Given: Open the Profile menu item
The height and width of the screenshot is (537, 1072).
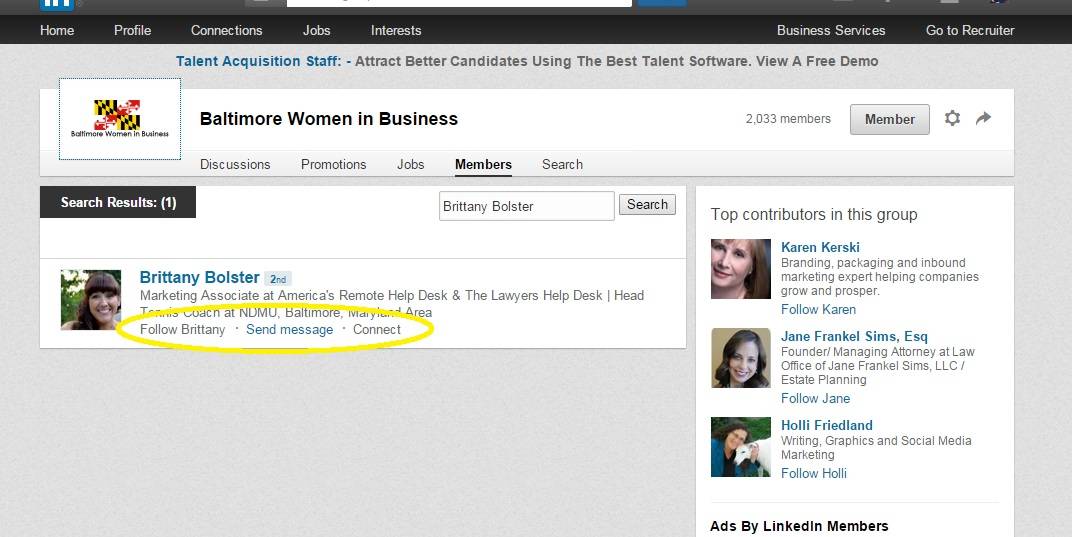Looking at the screenshot, I should (x=133, y=30).
